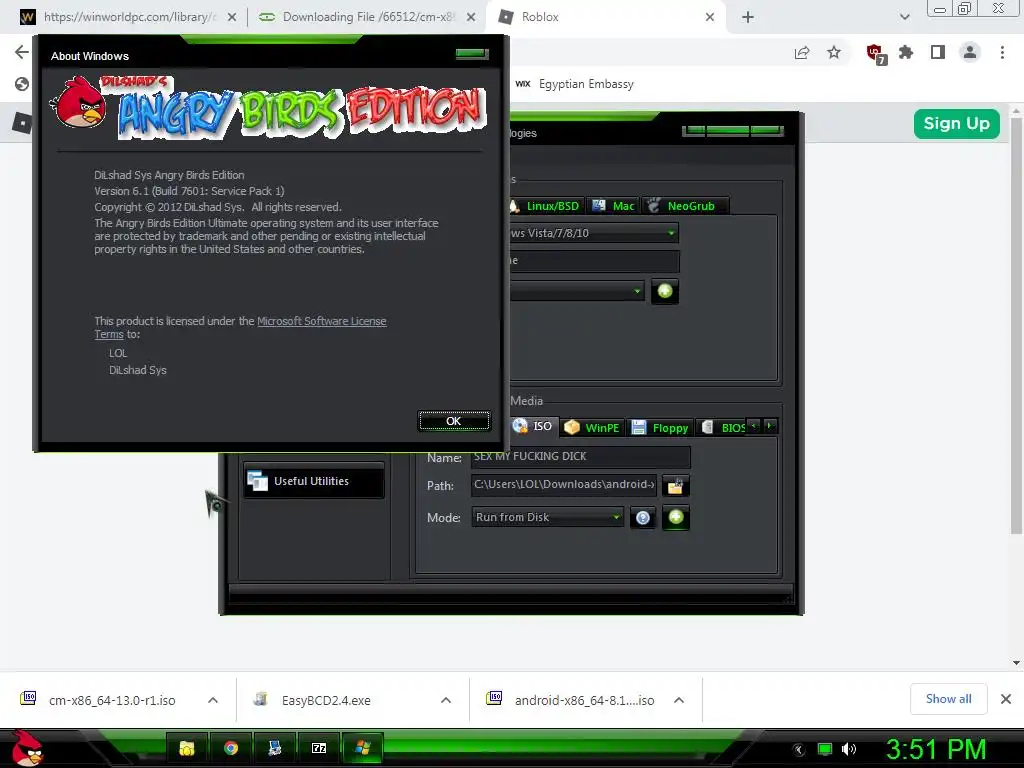Open EasyBCD taskbar icon
Image resolution: width=1024 pixels, height=768 pixels.
tap(275, 748)
